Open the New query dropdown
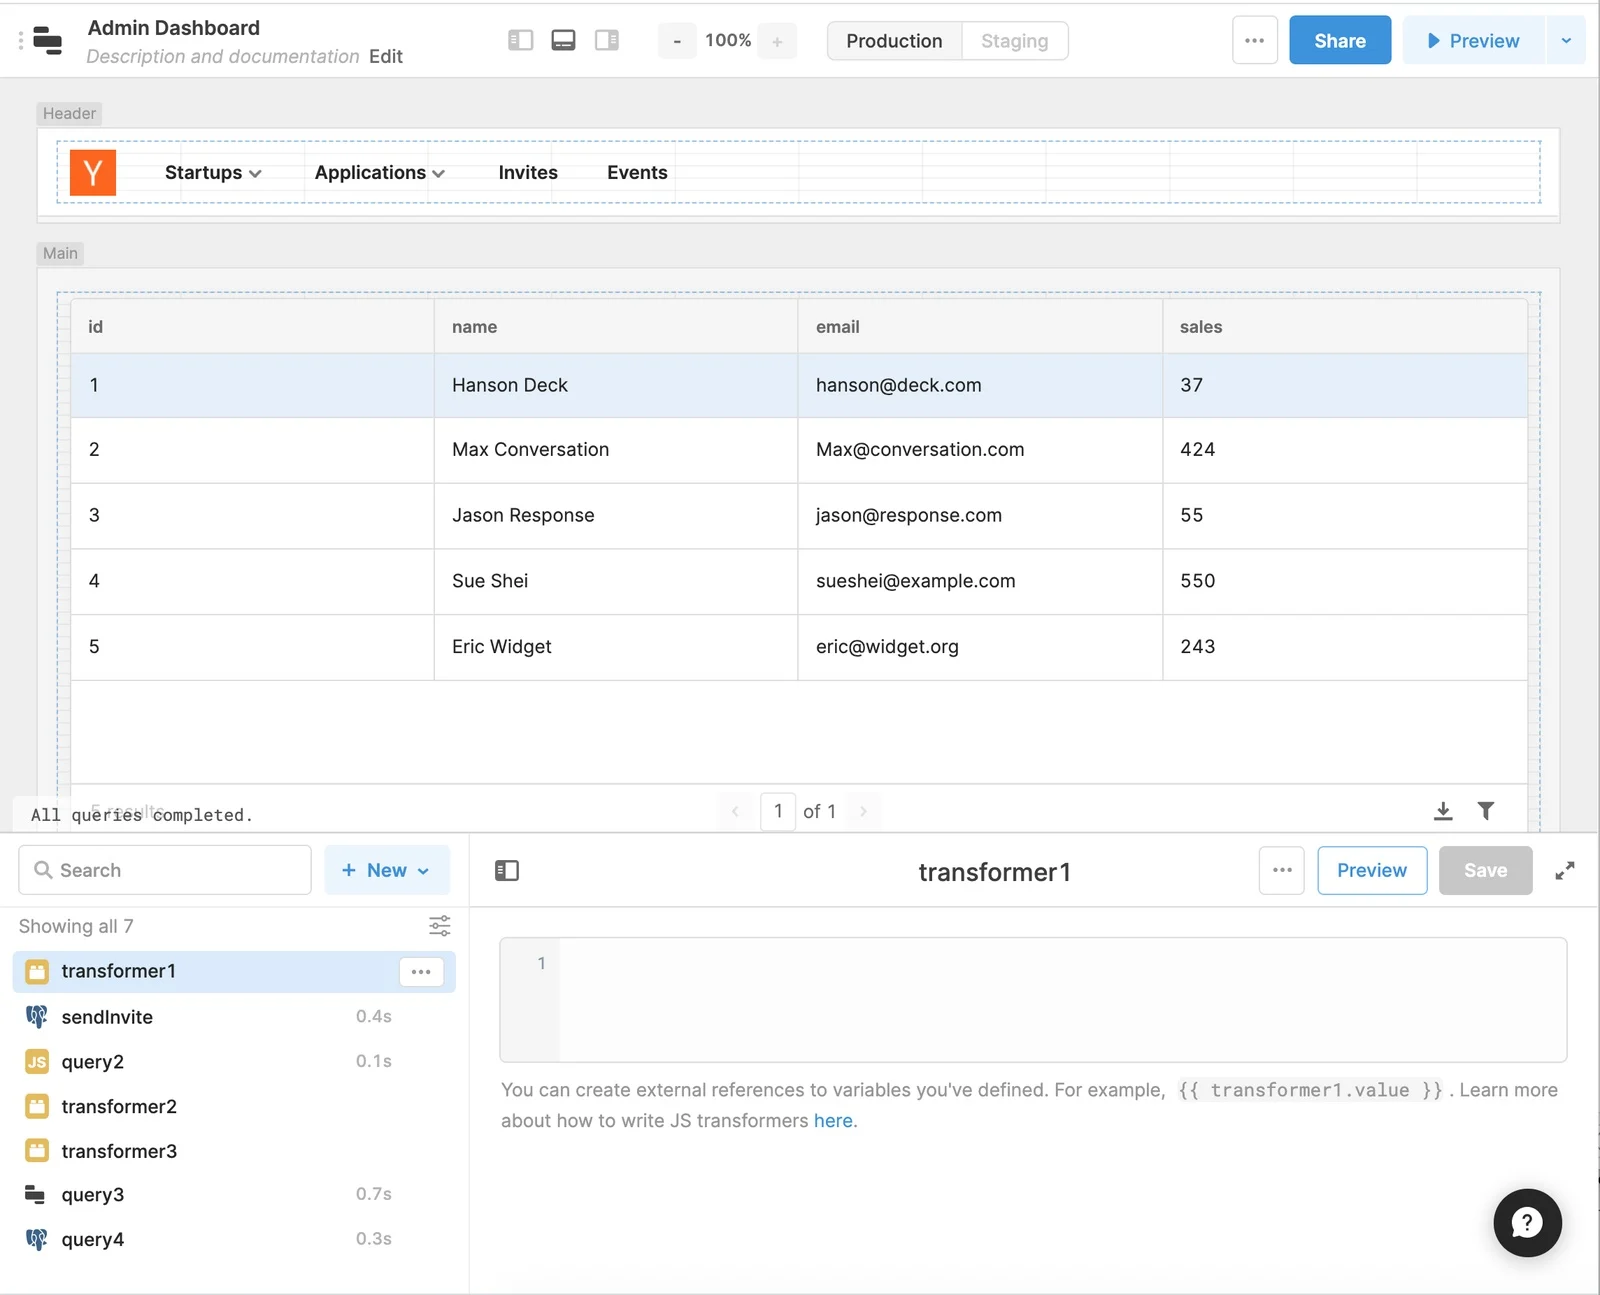The image size is (1600, 1295). coord(387,870)
